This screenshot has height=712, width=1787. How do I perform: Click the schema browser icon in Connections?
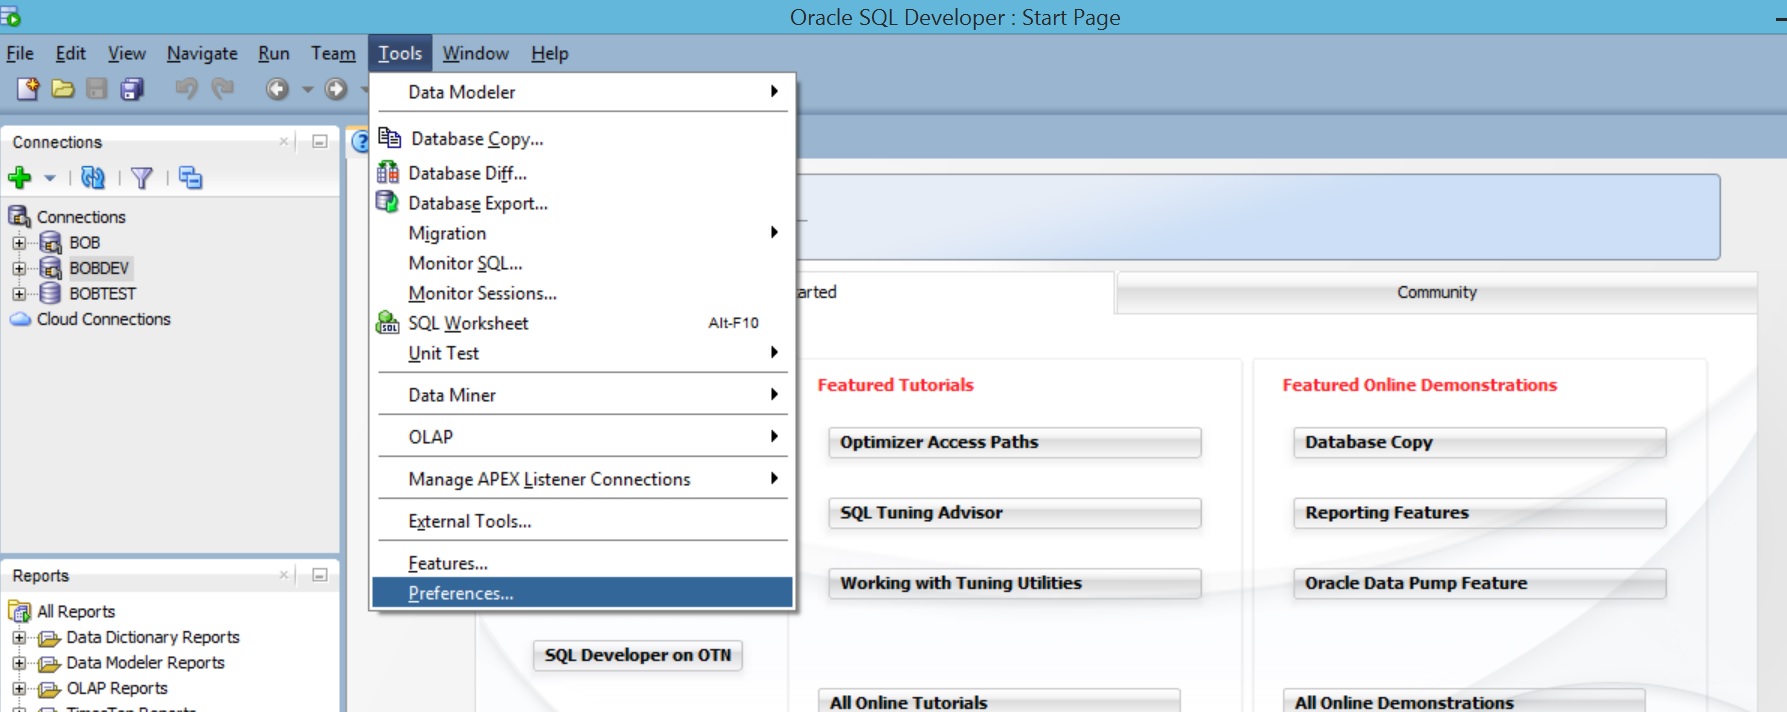coord(190,178)
